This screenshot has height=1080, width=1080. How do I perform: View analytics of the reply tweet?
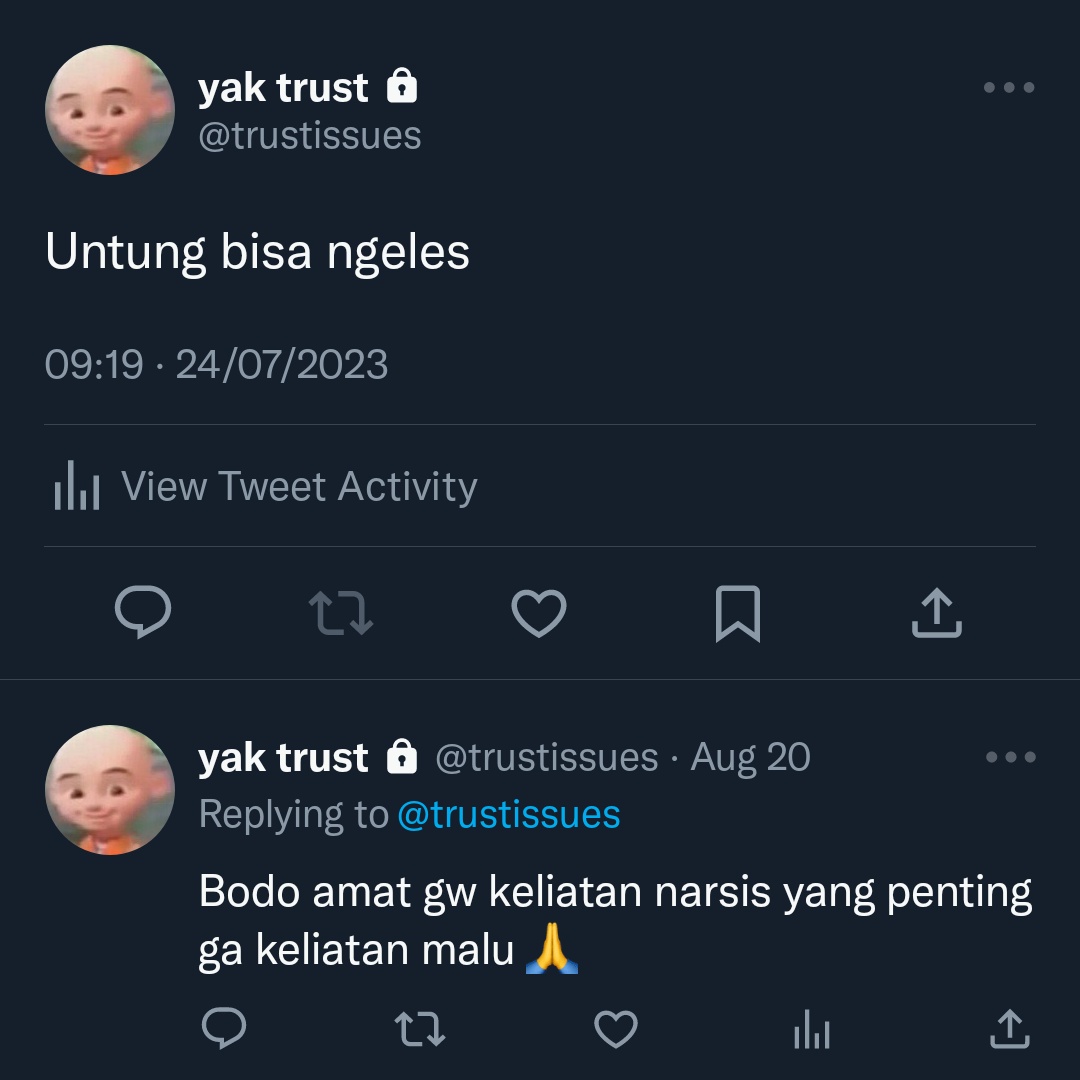[812, 1029]
